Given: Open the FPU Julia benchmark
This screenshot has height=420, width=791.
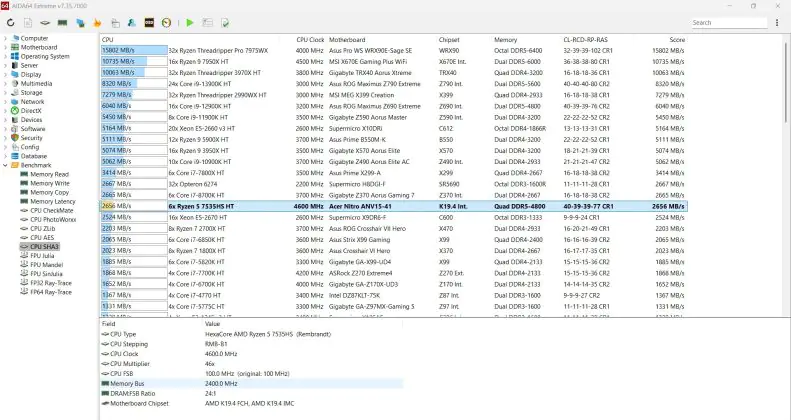Looking at the screenshot, I should coord(42,256).
